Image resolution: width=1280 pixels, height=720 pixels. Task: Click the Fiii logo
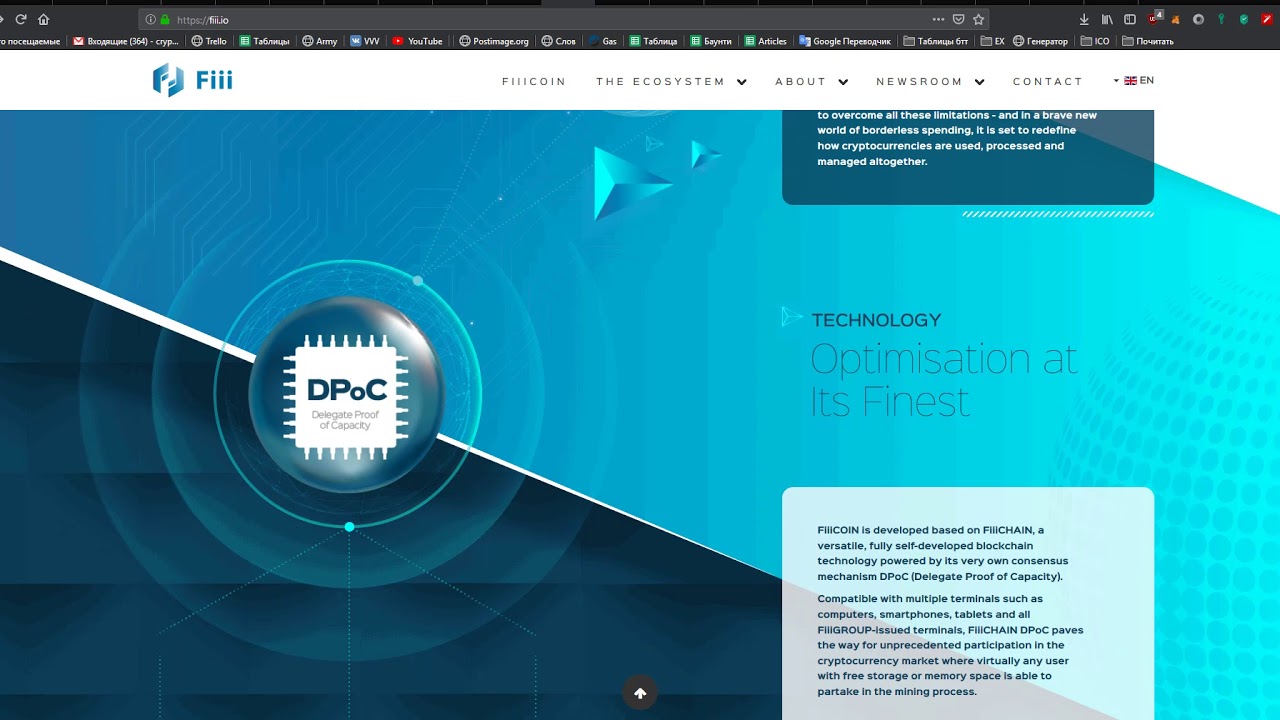193,80
